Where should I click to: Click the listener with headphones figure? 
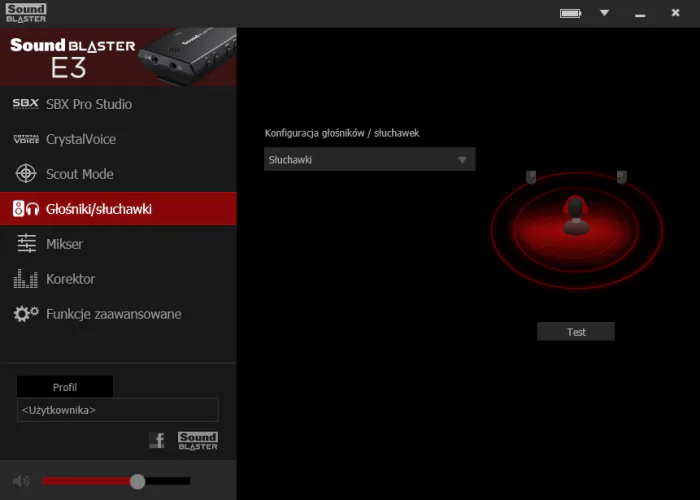576,216
